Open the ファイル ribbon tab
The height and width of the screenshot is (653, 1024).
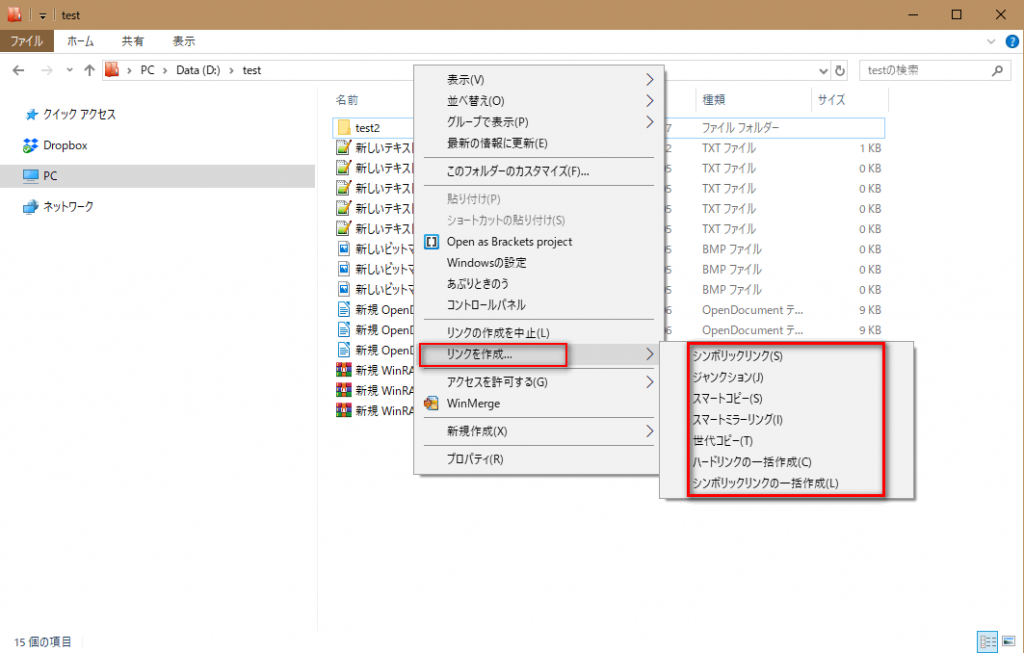point(26,41)
